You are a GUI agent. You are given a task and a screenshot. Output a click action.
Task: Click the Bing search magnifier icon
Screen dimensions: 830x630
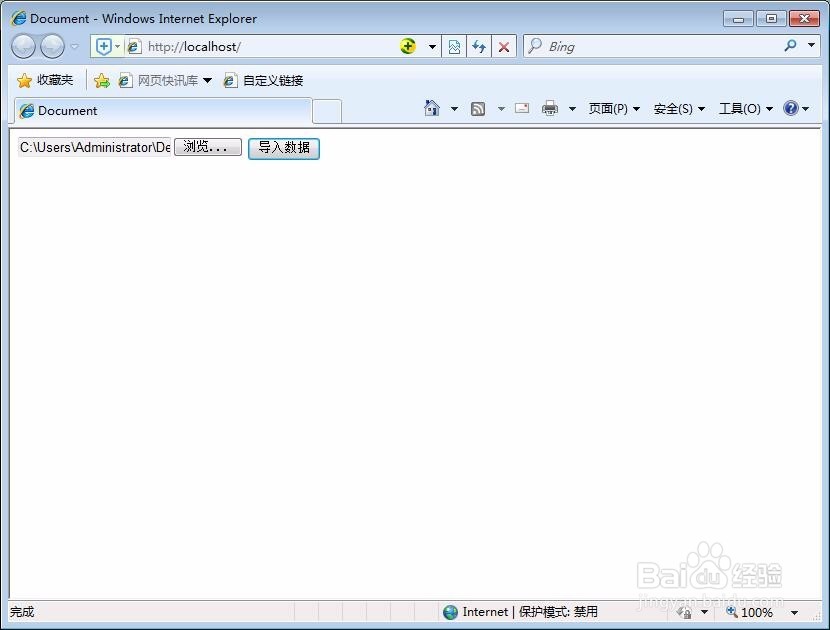click(x=789, y=46)
